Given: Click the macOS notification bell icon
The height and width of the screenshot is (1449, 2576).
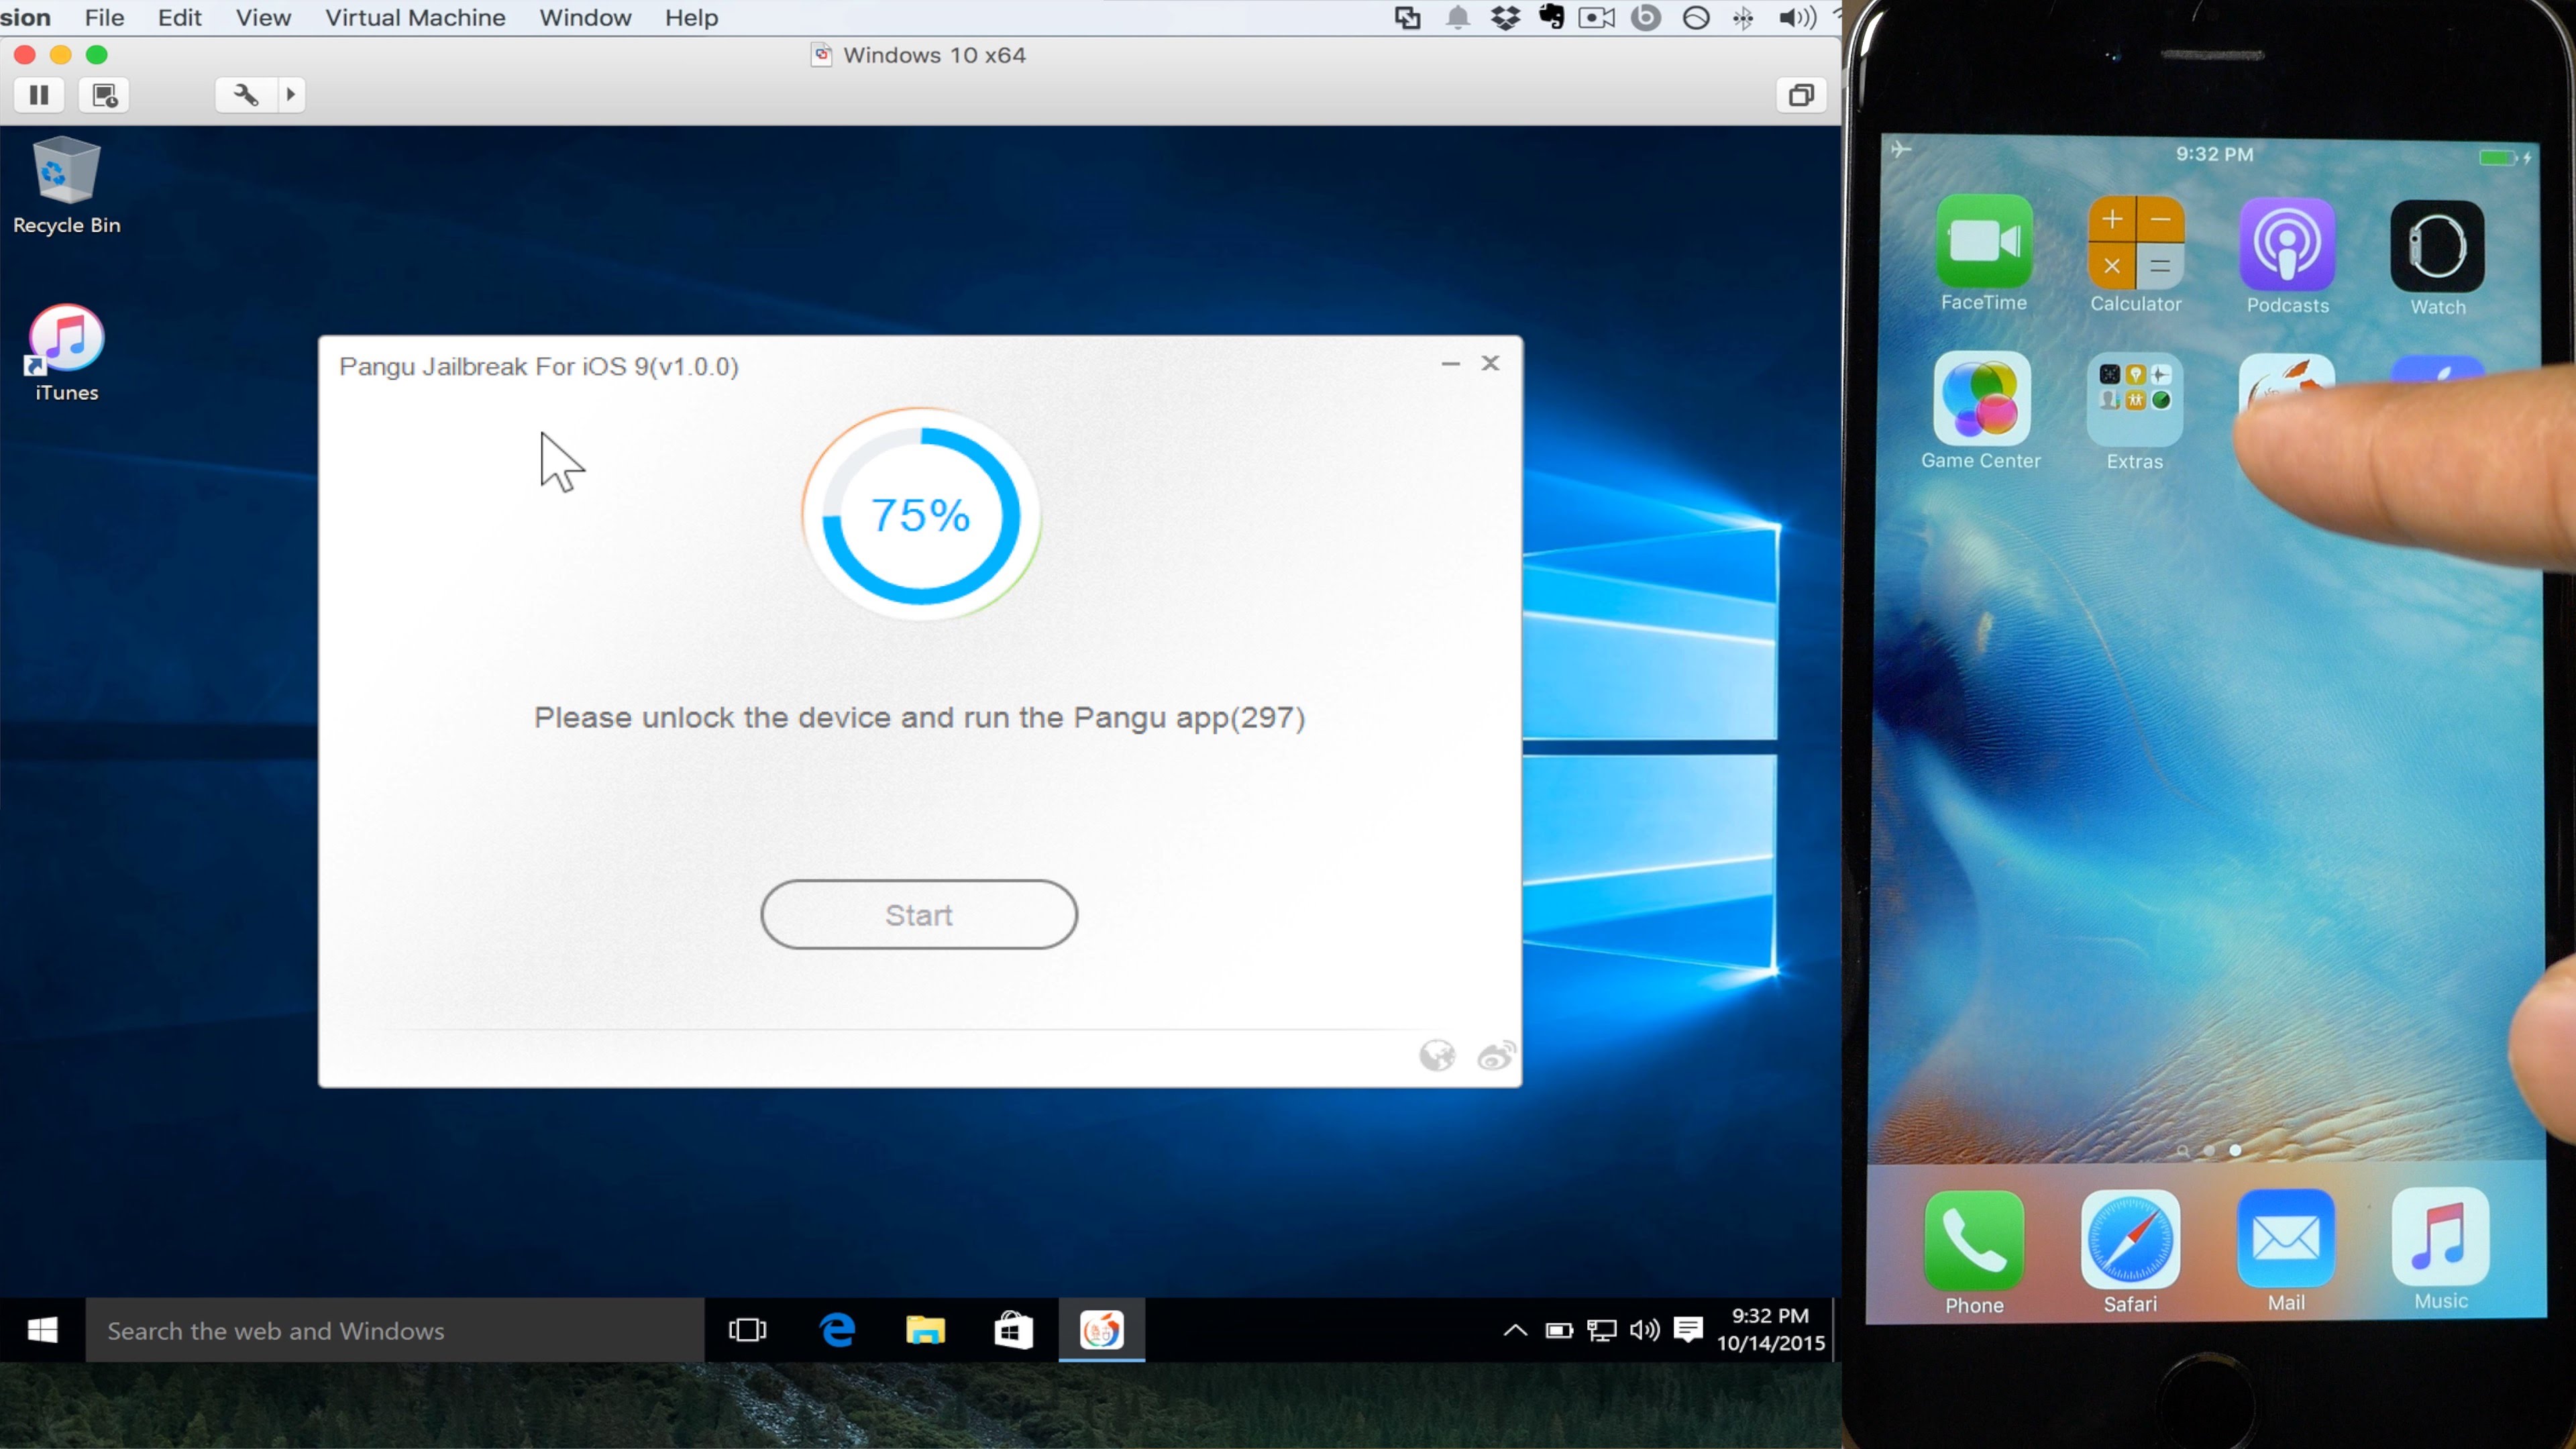Looking at the screenshot, I should 1458,18.
